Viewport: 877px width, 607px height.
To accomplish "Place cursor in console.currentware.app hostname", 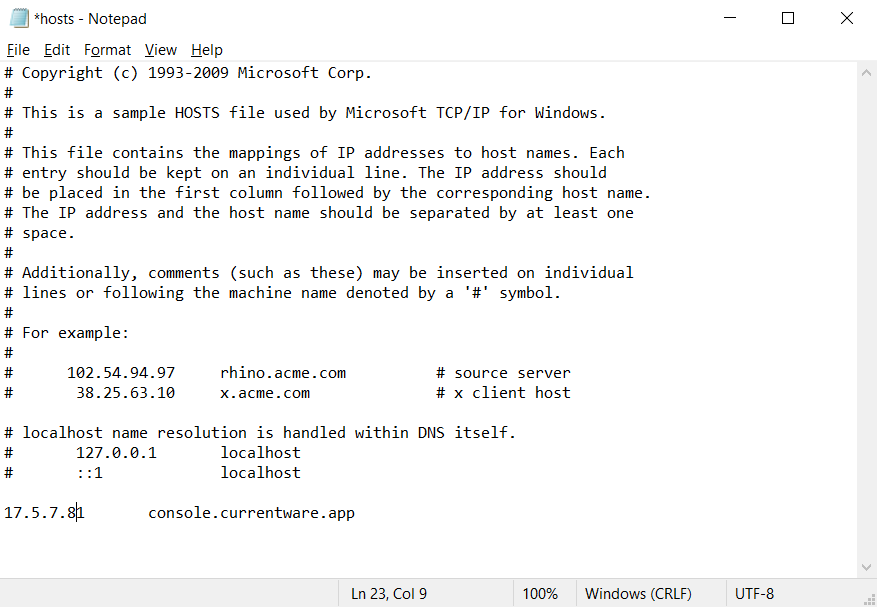I will pos(251,513).
